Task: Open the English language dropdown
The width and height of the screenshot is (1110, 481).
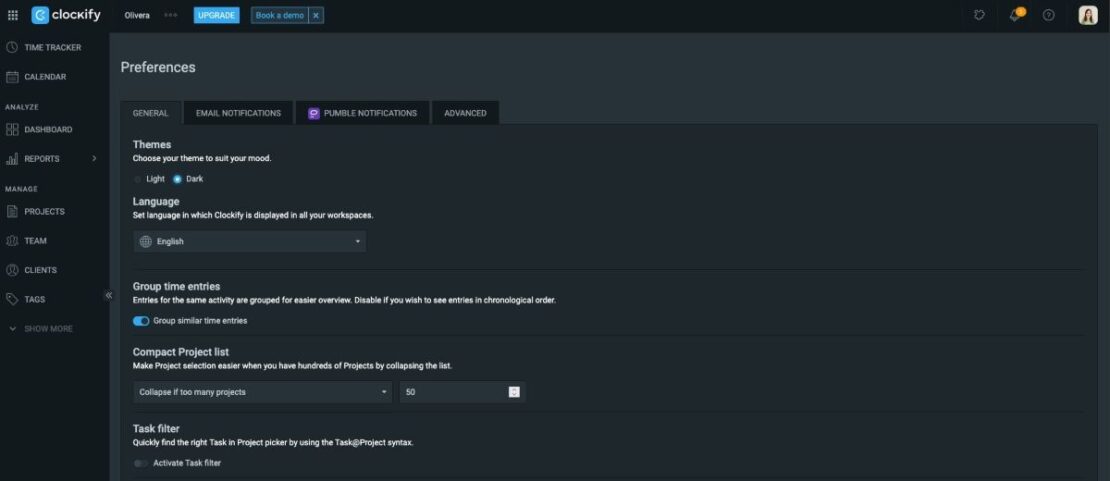Action: click(x=249, y=241)
